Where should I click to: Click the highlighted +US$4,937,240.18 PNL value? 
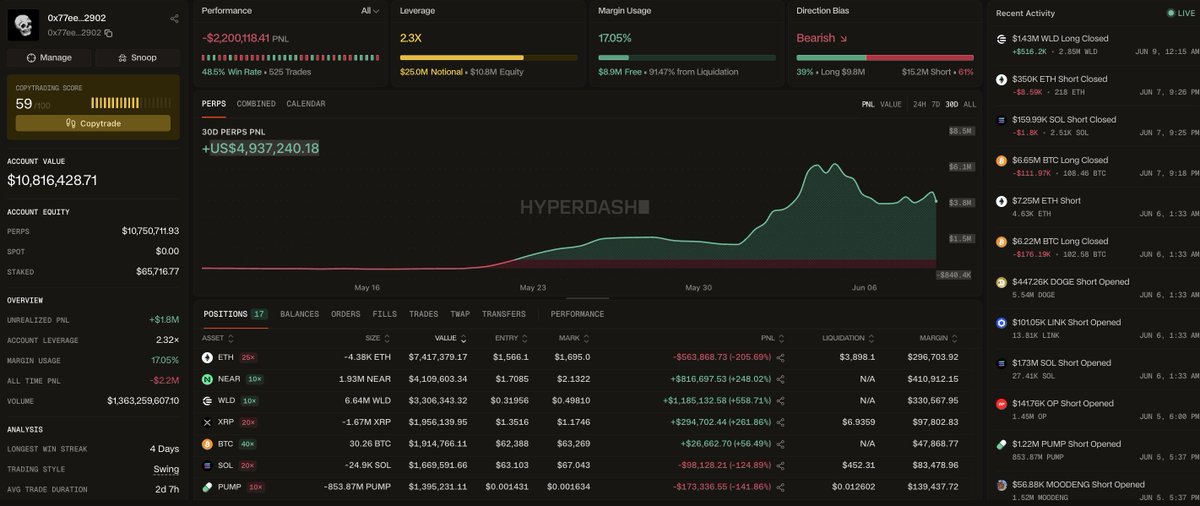click(x=261, y=149)
